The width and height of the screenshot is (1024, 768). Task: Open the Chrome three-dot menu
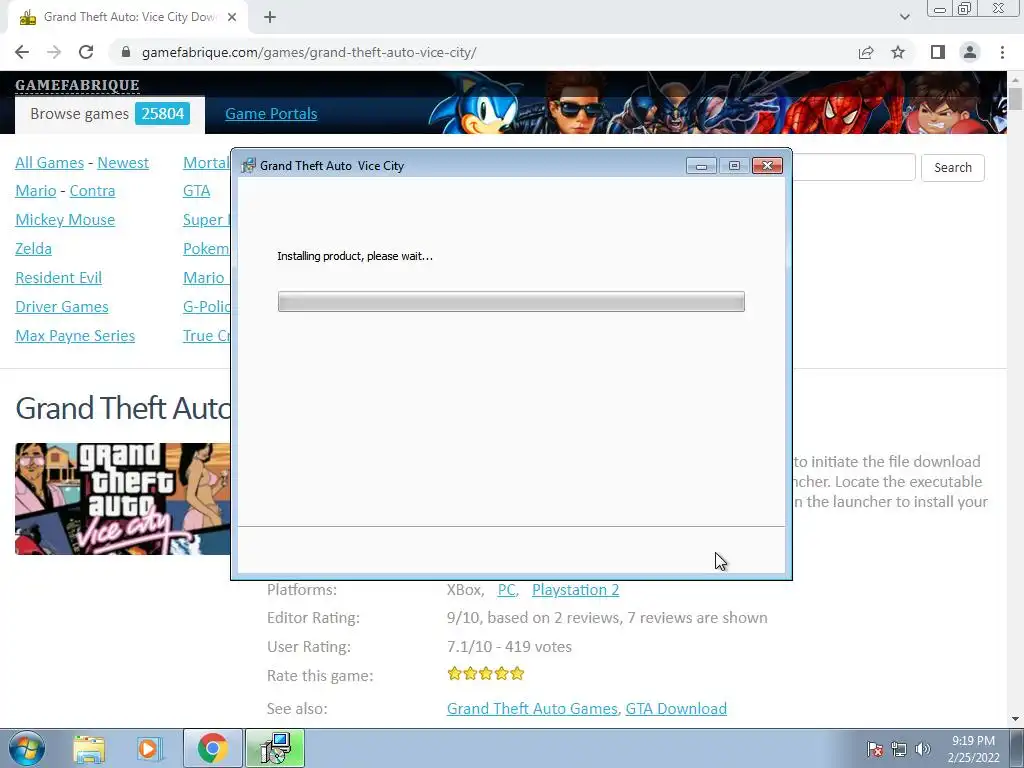click(x=1002, y=52)
